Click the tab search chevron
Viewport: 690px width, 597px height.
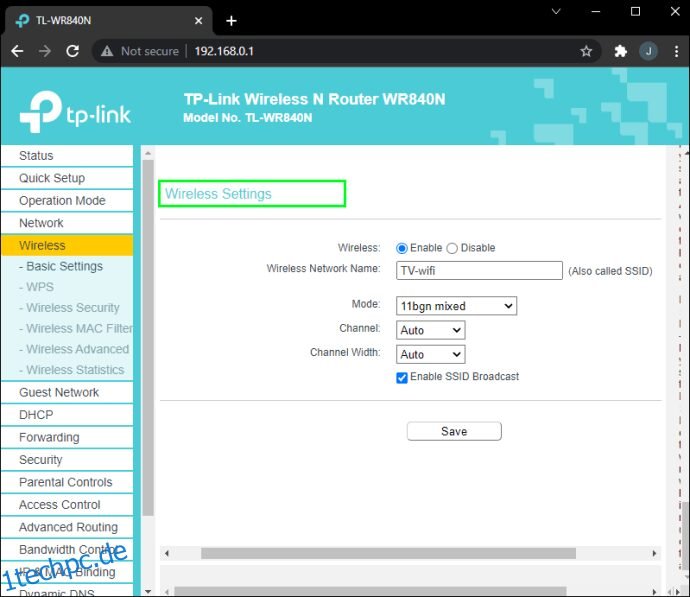point(556,11)
